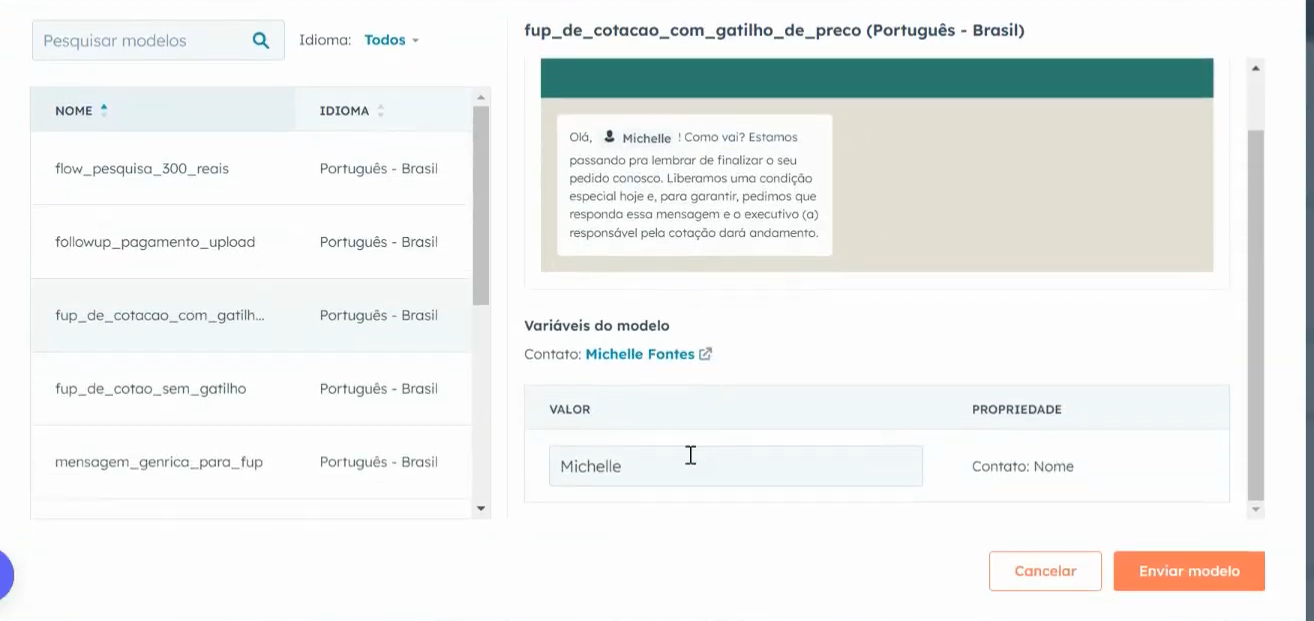
Task: Click external link icon beside Michelle Fontes
Action: click(x=705, y=354)
